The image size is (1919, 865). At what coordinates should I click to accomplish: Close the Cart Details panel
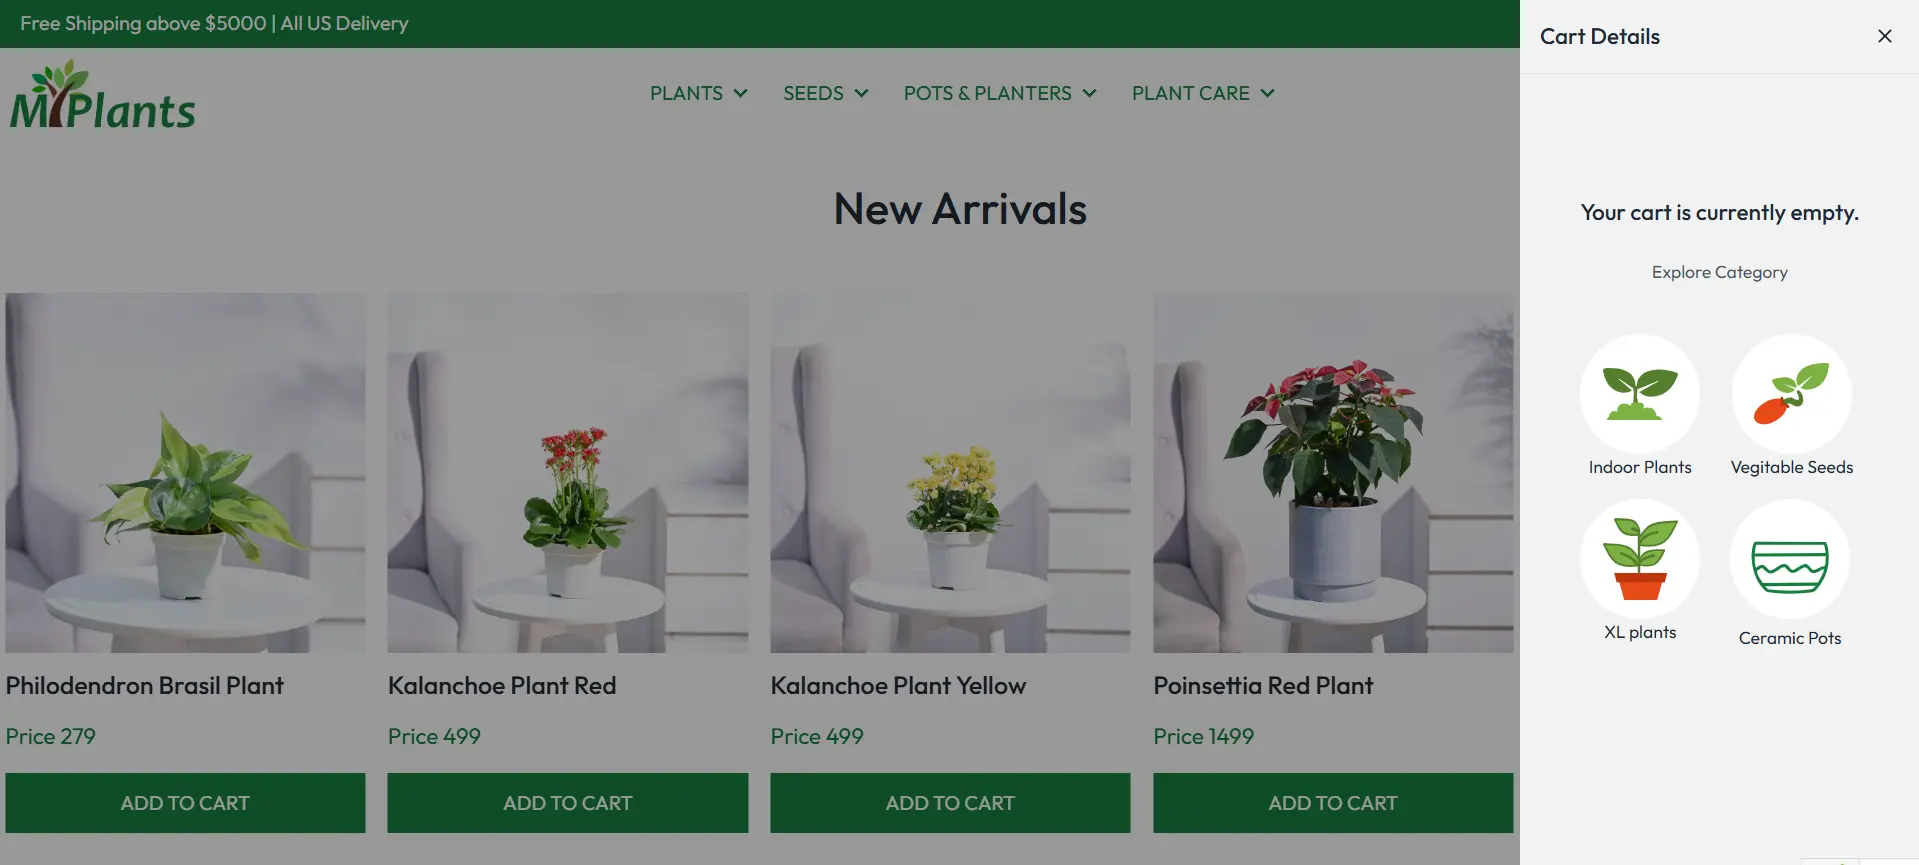(1885, 36)
